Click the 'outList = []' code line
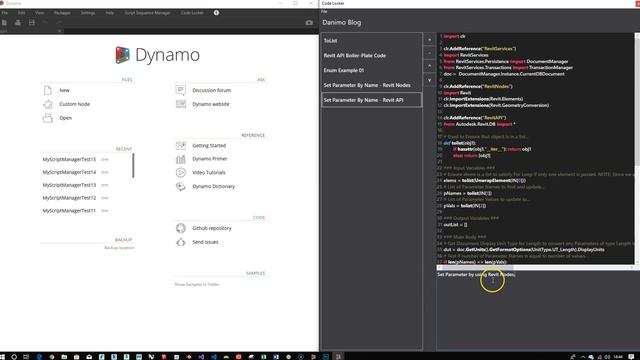640x360 pixels. pyautogui.click(x=455, y=224)
